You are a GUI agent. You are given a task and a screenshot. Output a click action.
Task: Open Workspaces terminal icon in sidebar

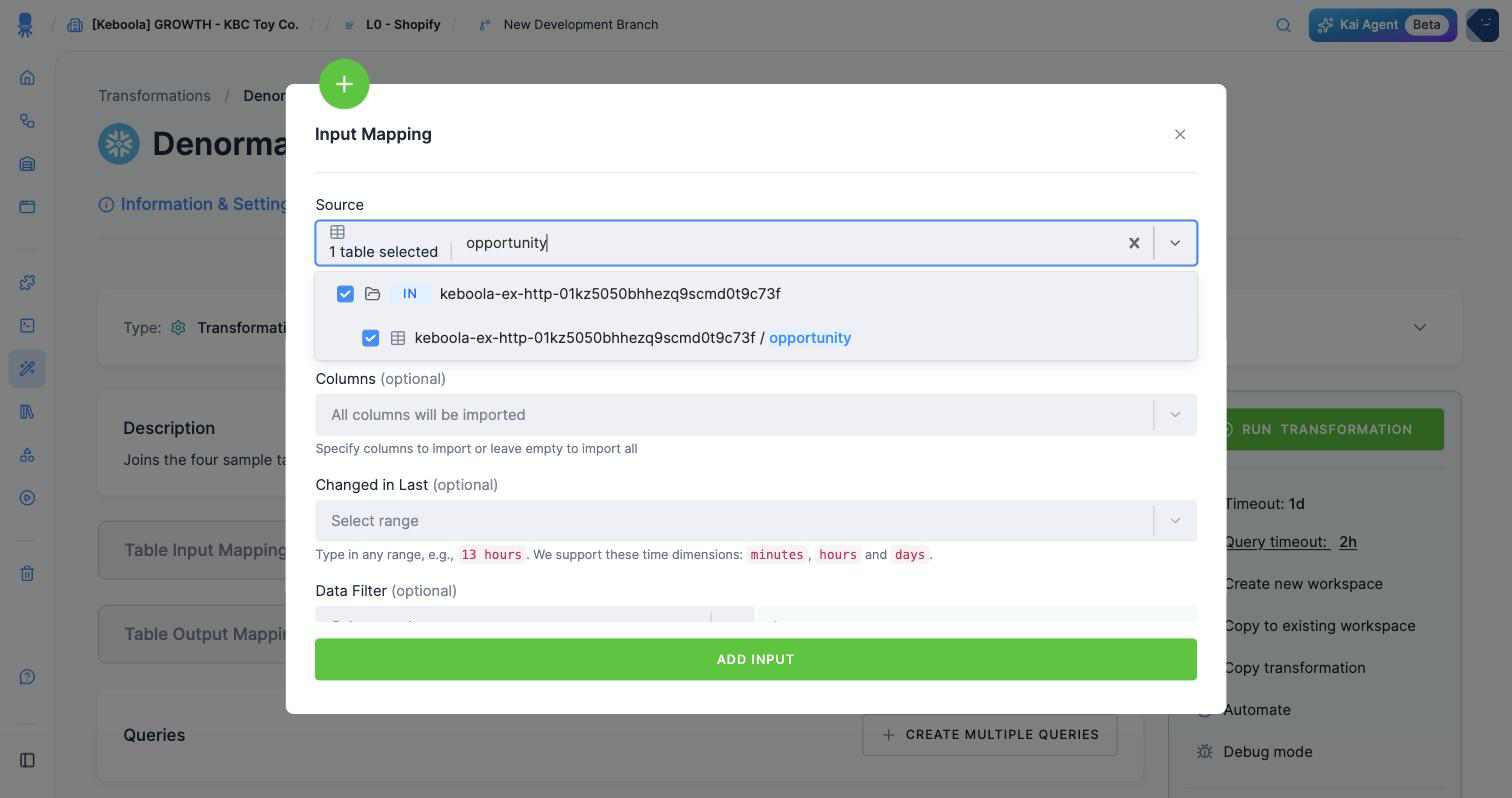[x=27, y=325]
